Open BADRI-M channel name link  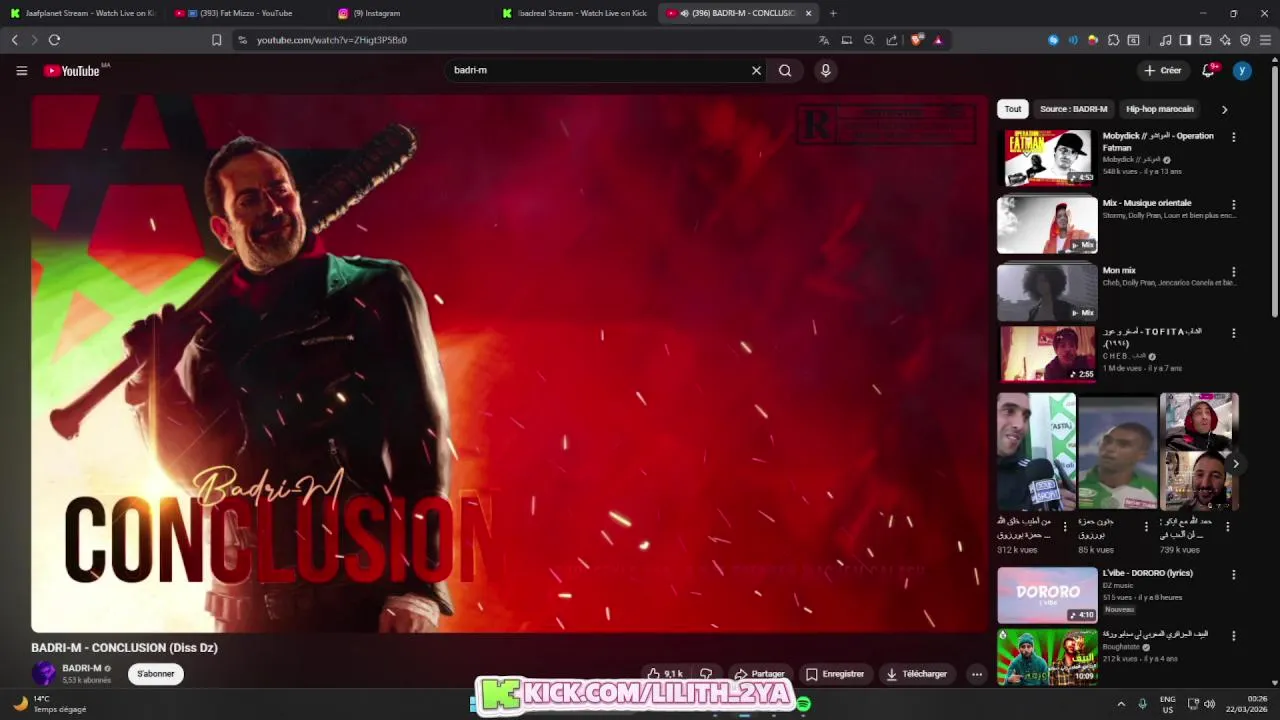82,668
